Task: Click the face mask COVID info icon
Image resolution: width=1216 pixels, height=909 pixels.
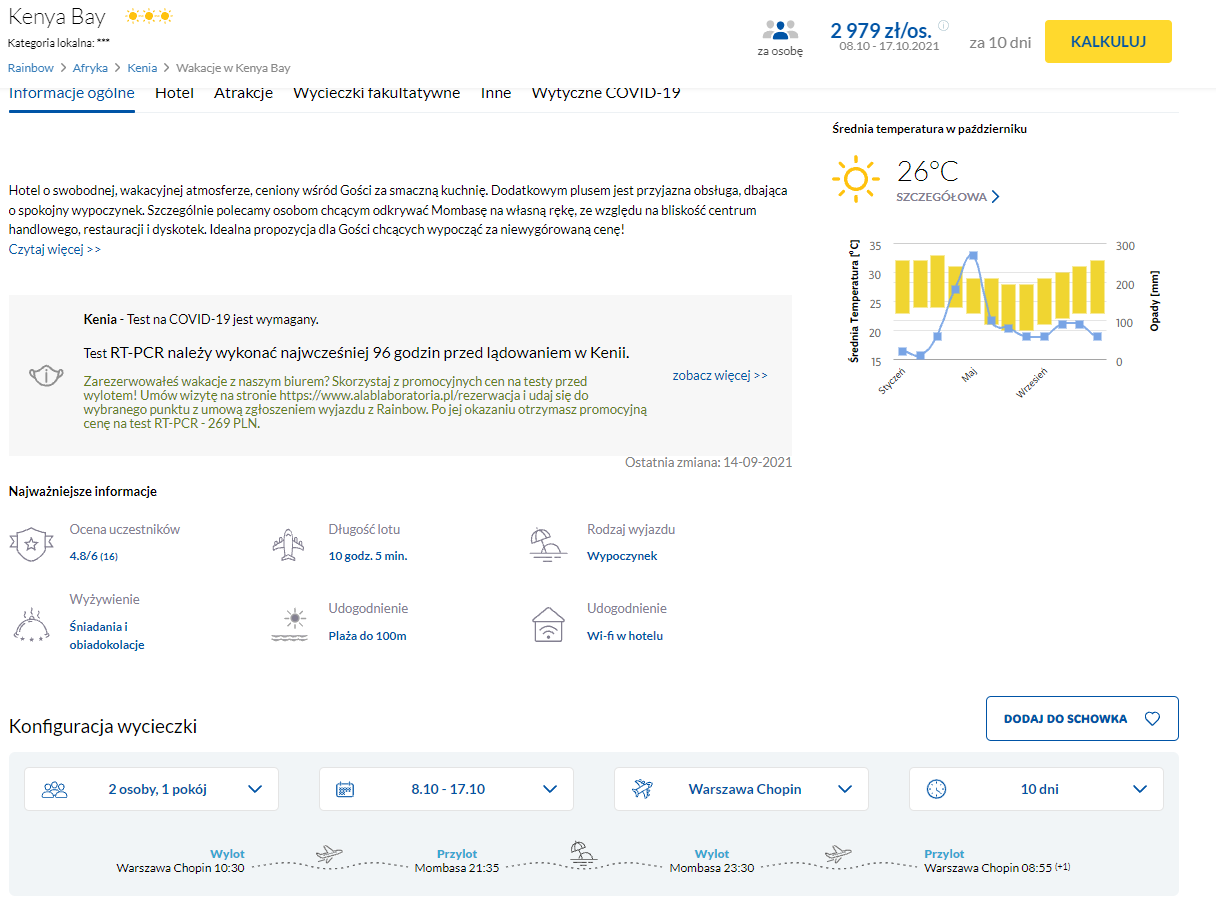Action: (x=46, y=376)
